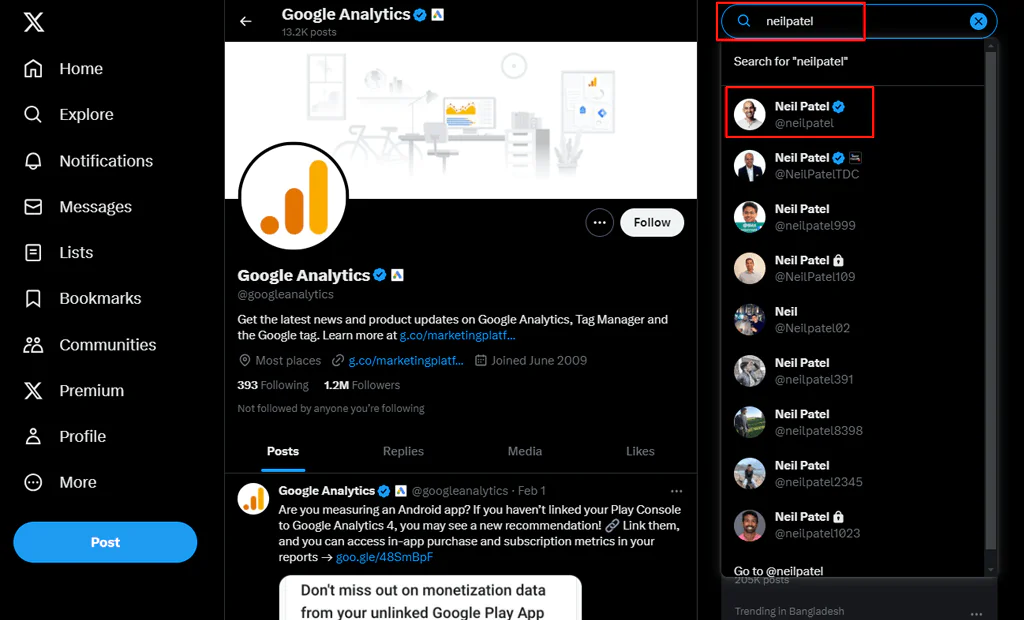Open the @neilpatel2345 result
The image size is (1024, 620).
pos(853,473)
